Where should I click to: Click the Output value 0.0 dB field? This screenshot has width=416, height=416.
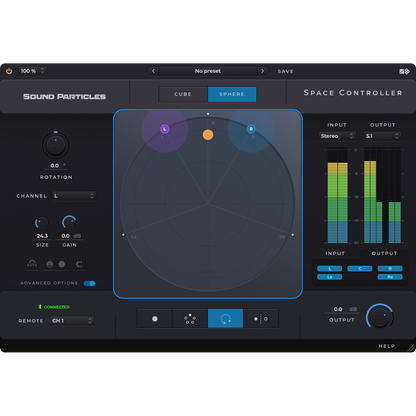tap(342, 309)
